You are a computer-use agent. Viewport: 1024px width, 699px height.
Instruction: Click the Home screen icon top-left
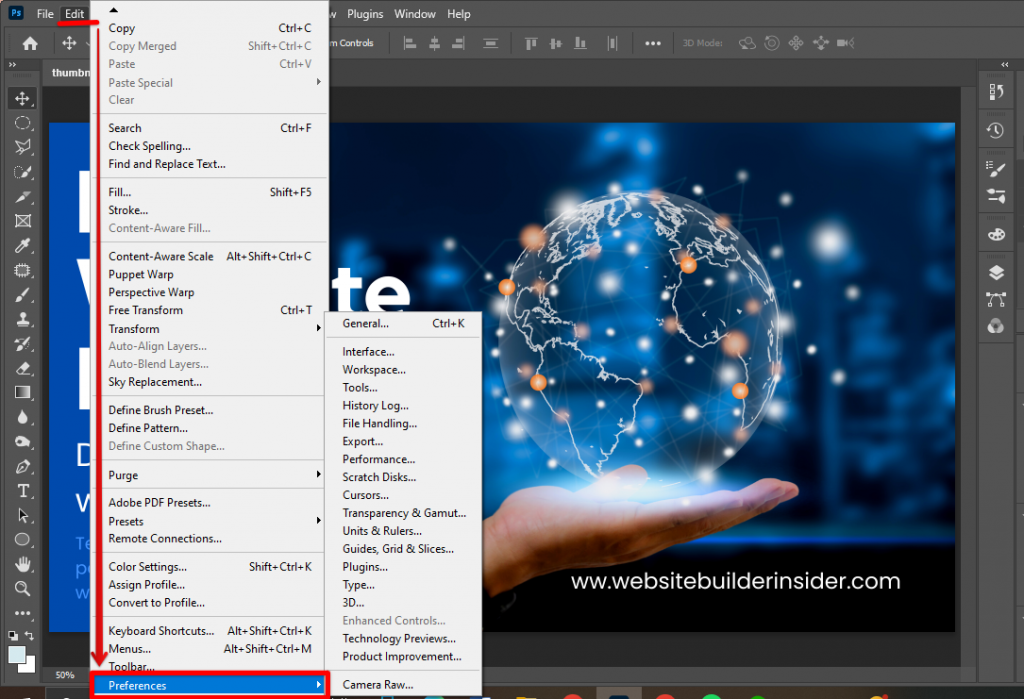coord(28,43)
